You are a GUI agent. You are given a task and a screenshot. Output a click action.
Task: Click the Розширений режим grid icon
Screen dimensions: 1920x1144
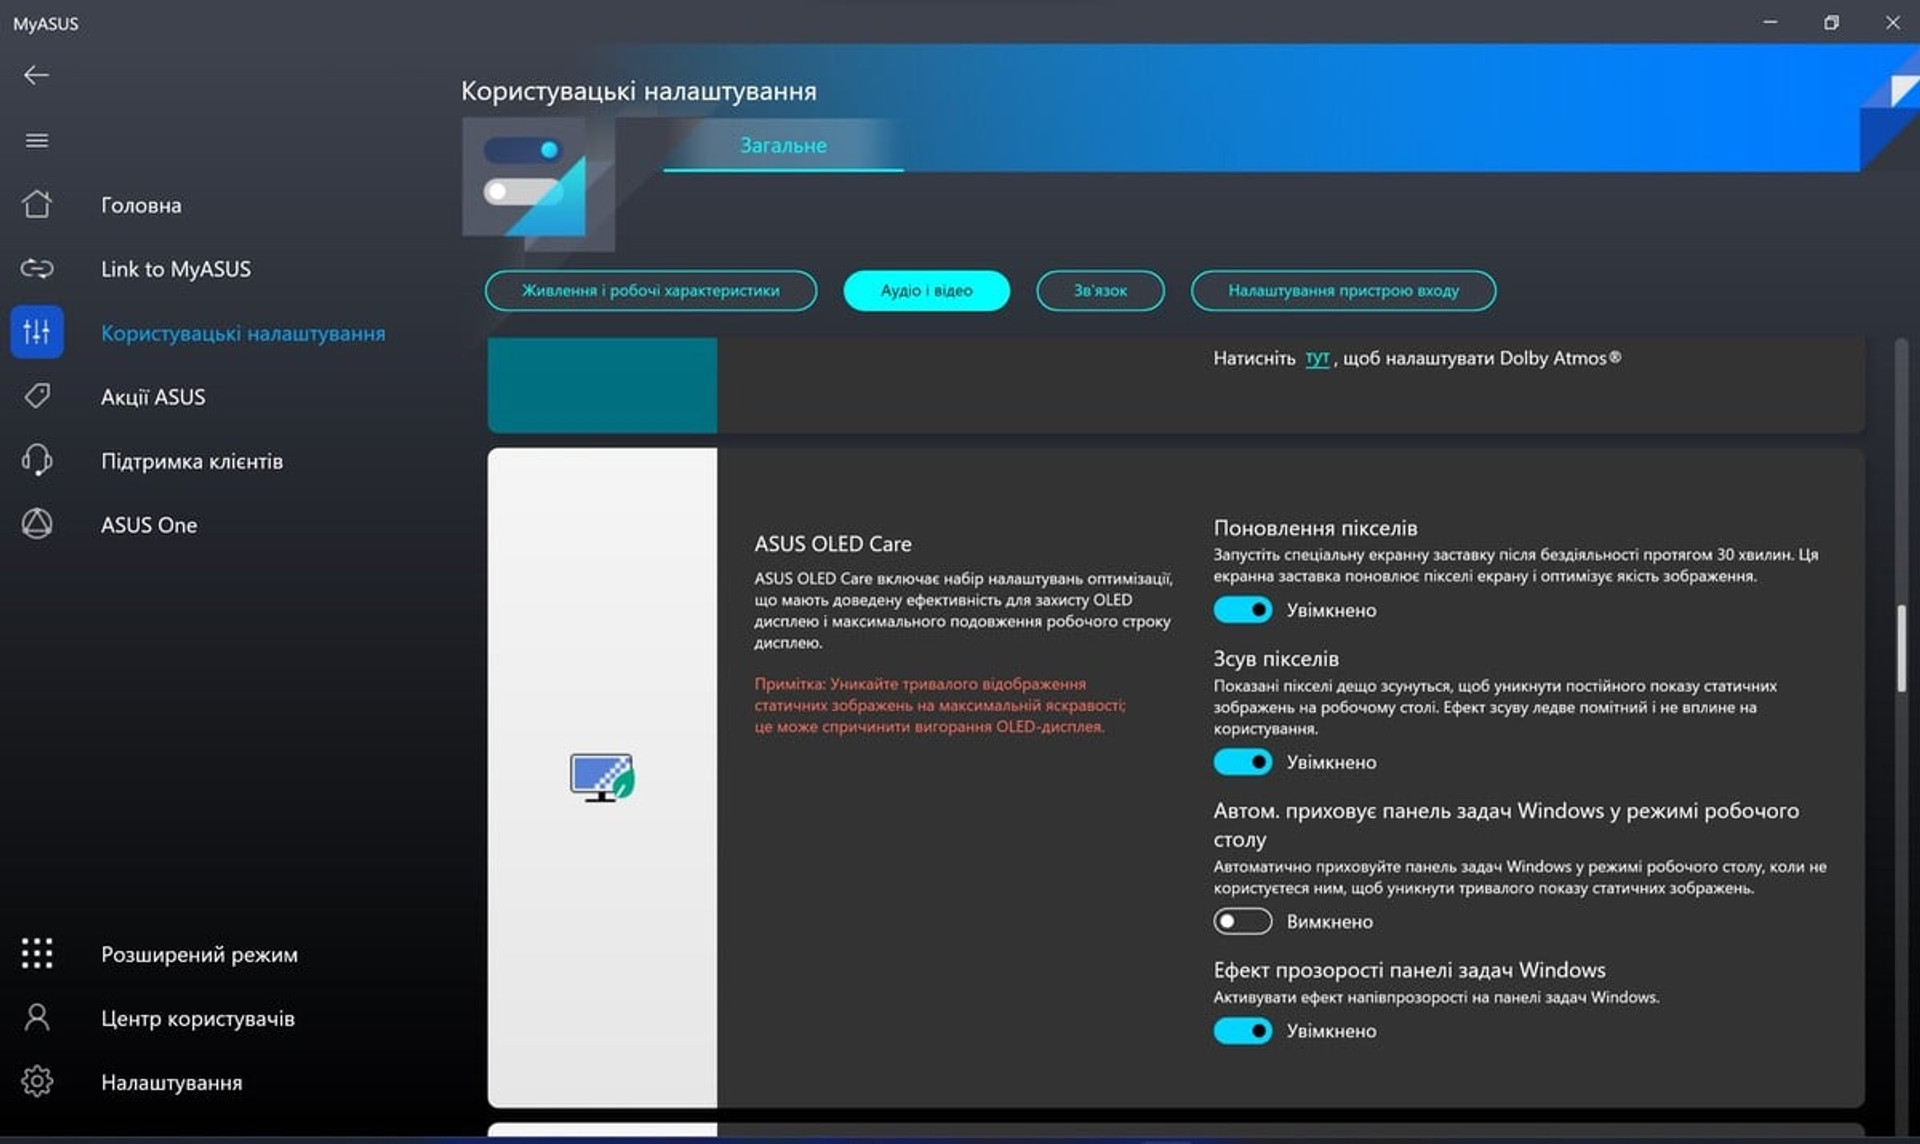tap(37, 953)
